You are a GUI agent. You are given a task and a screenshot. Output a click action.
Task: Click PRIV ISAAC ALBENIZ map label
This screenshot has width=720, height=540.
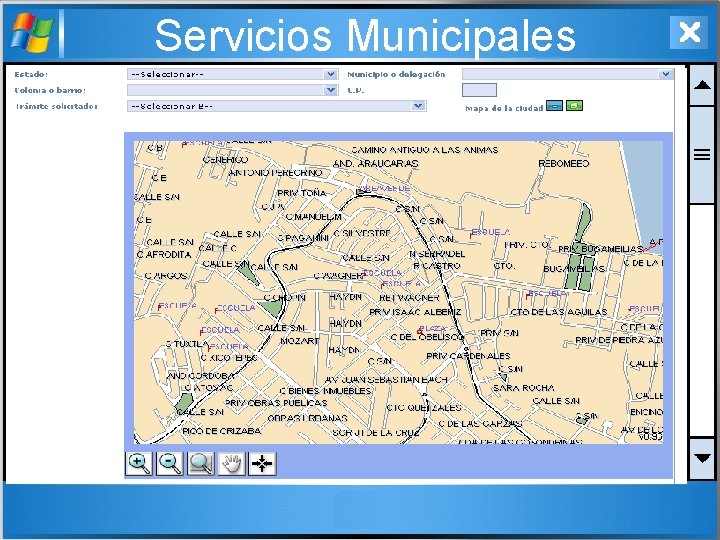click(x=415, y=312)
